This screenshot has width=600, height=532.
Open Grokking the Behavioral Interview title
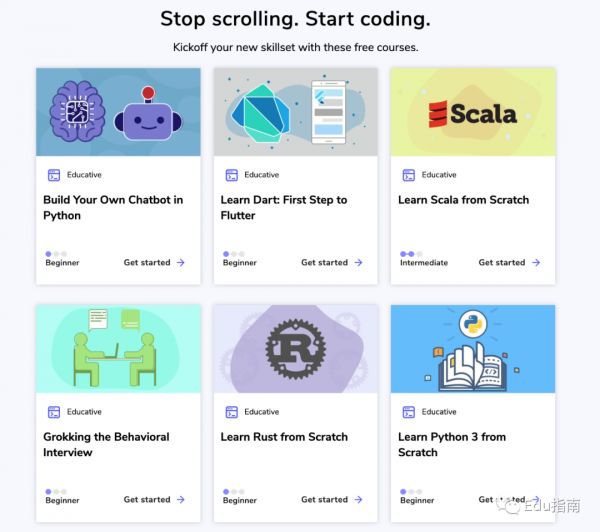click(106, 444)
